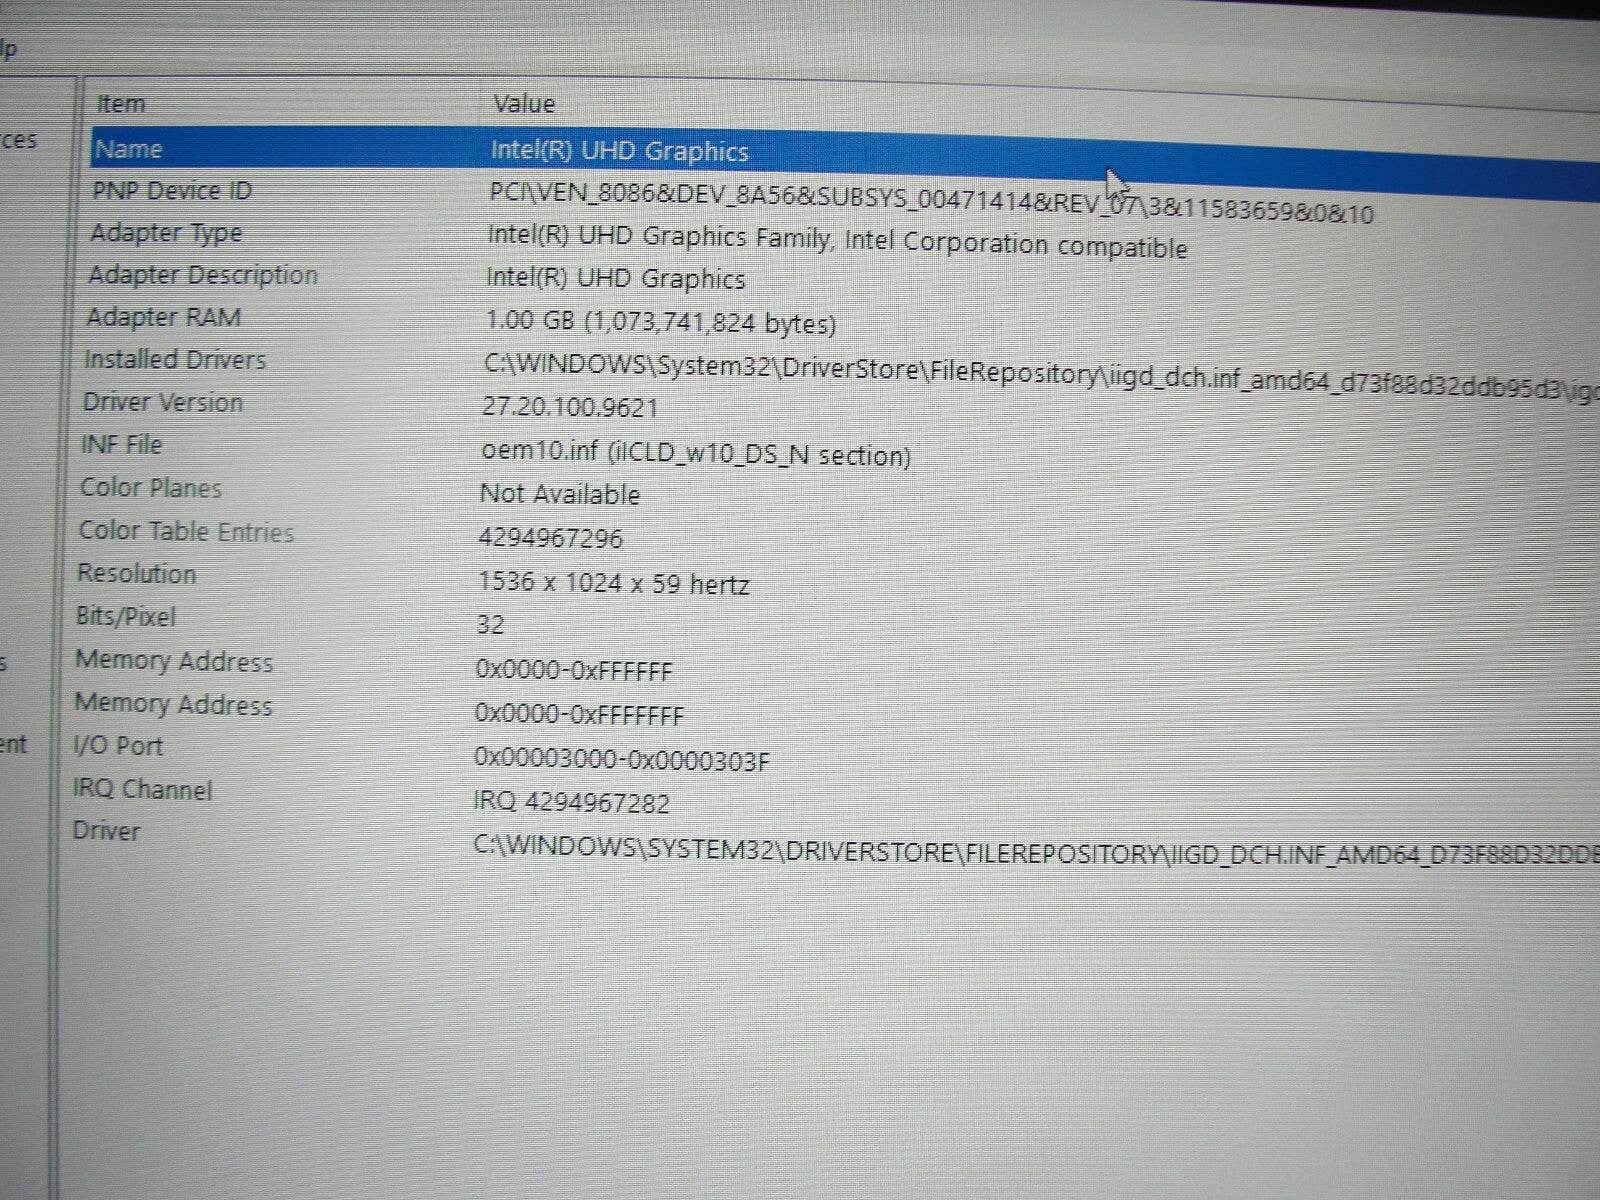Click the Color Planes row

(x=150, y=488)
